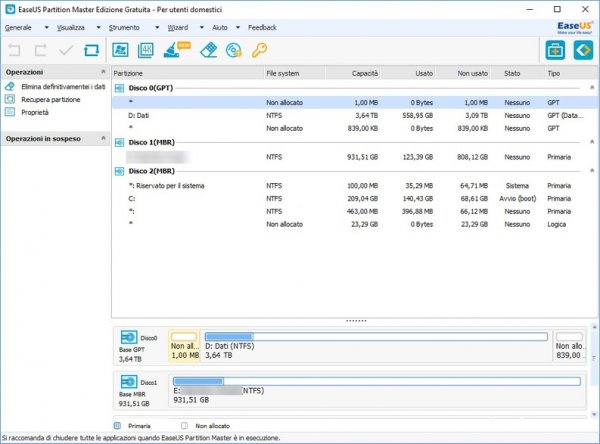
Task: Open the Generale menu
Action: click(18, 28)
